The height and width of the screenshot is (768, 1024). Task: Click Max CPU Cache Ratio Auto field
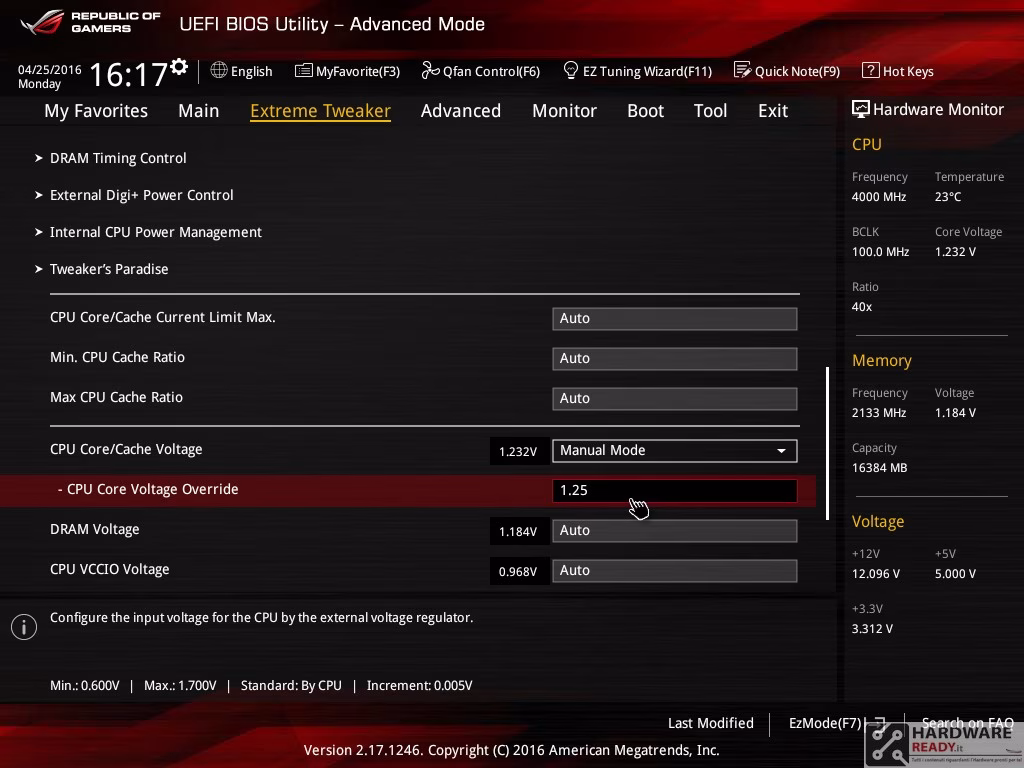tap(675, 398)
